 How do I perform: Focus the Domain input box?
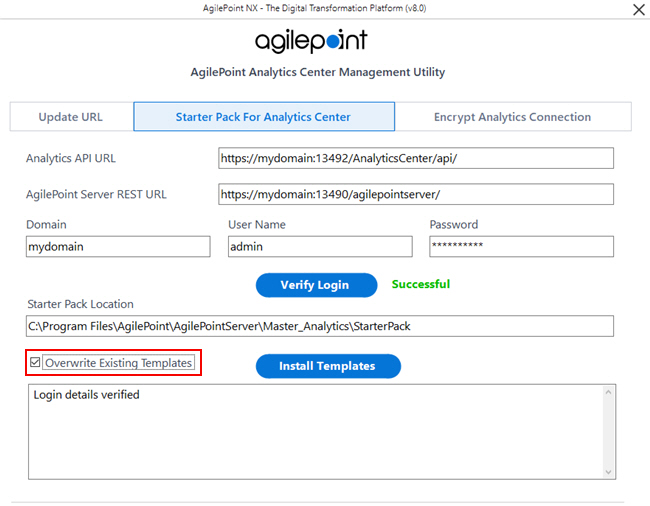click(118, 247)
